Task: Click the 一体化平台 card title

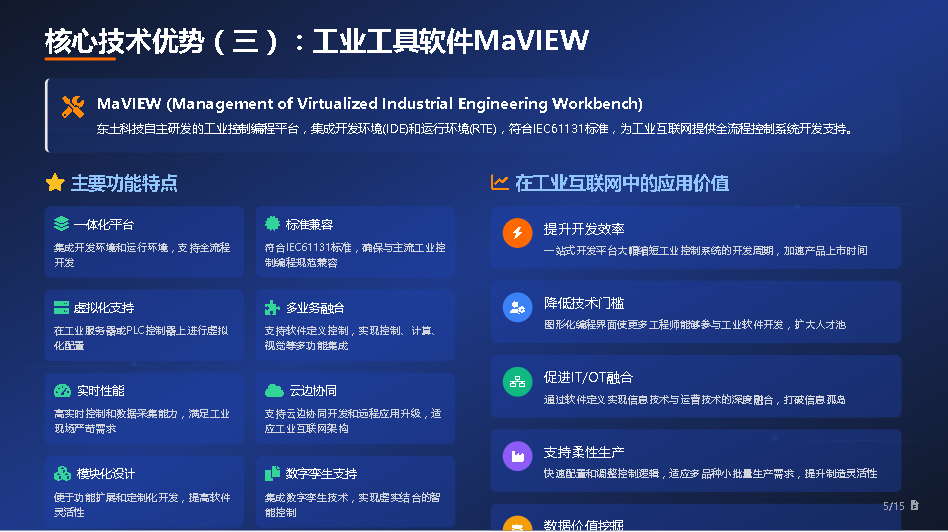Action: (104, 224)
